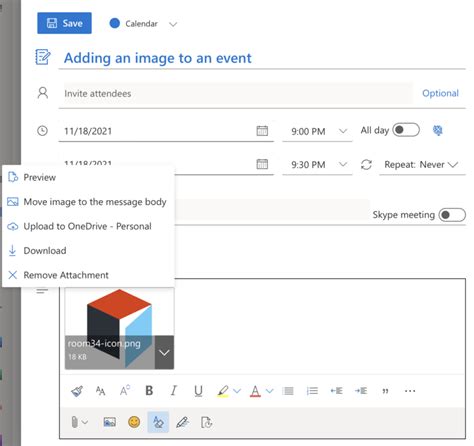The height and width of the screenshot is (446, 474).
Task: Apply the yellow highlight color
Action: (x=223, y=391)
